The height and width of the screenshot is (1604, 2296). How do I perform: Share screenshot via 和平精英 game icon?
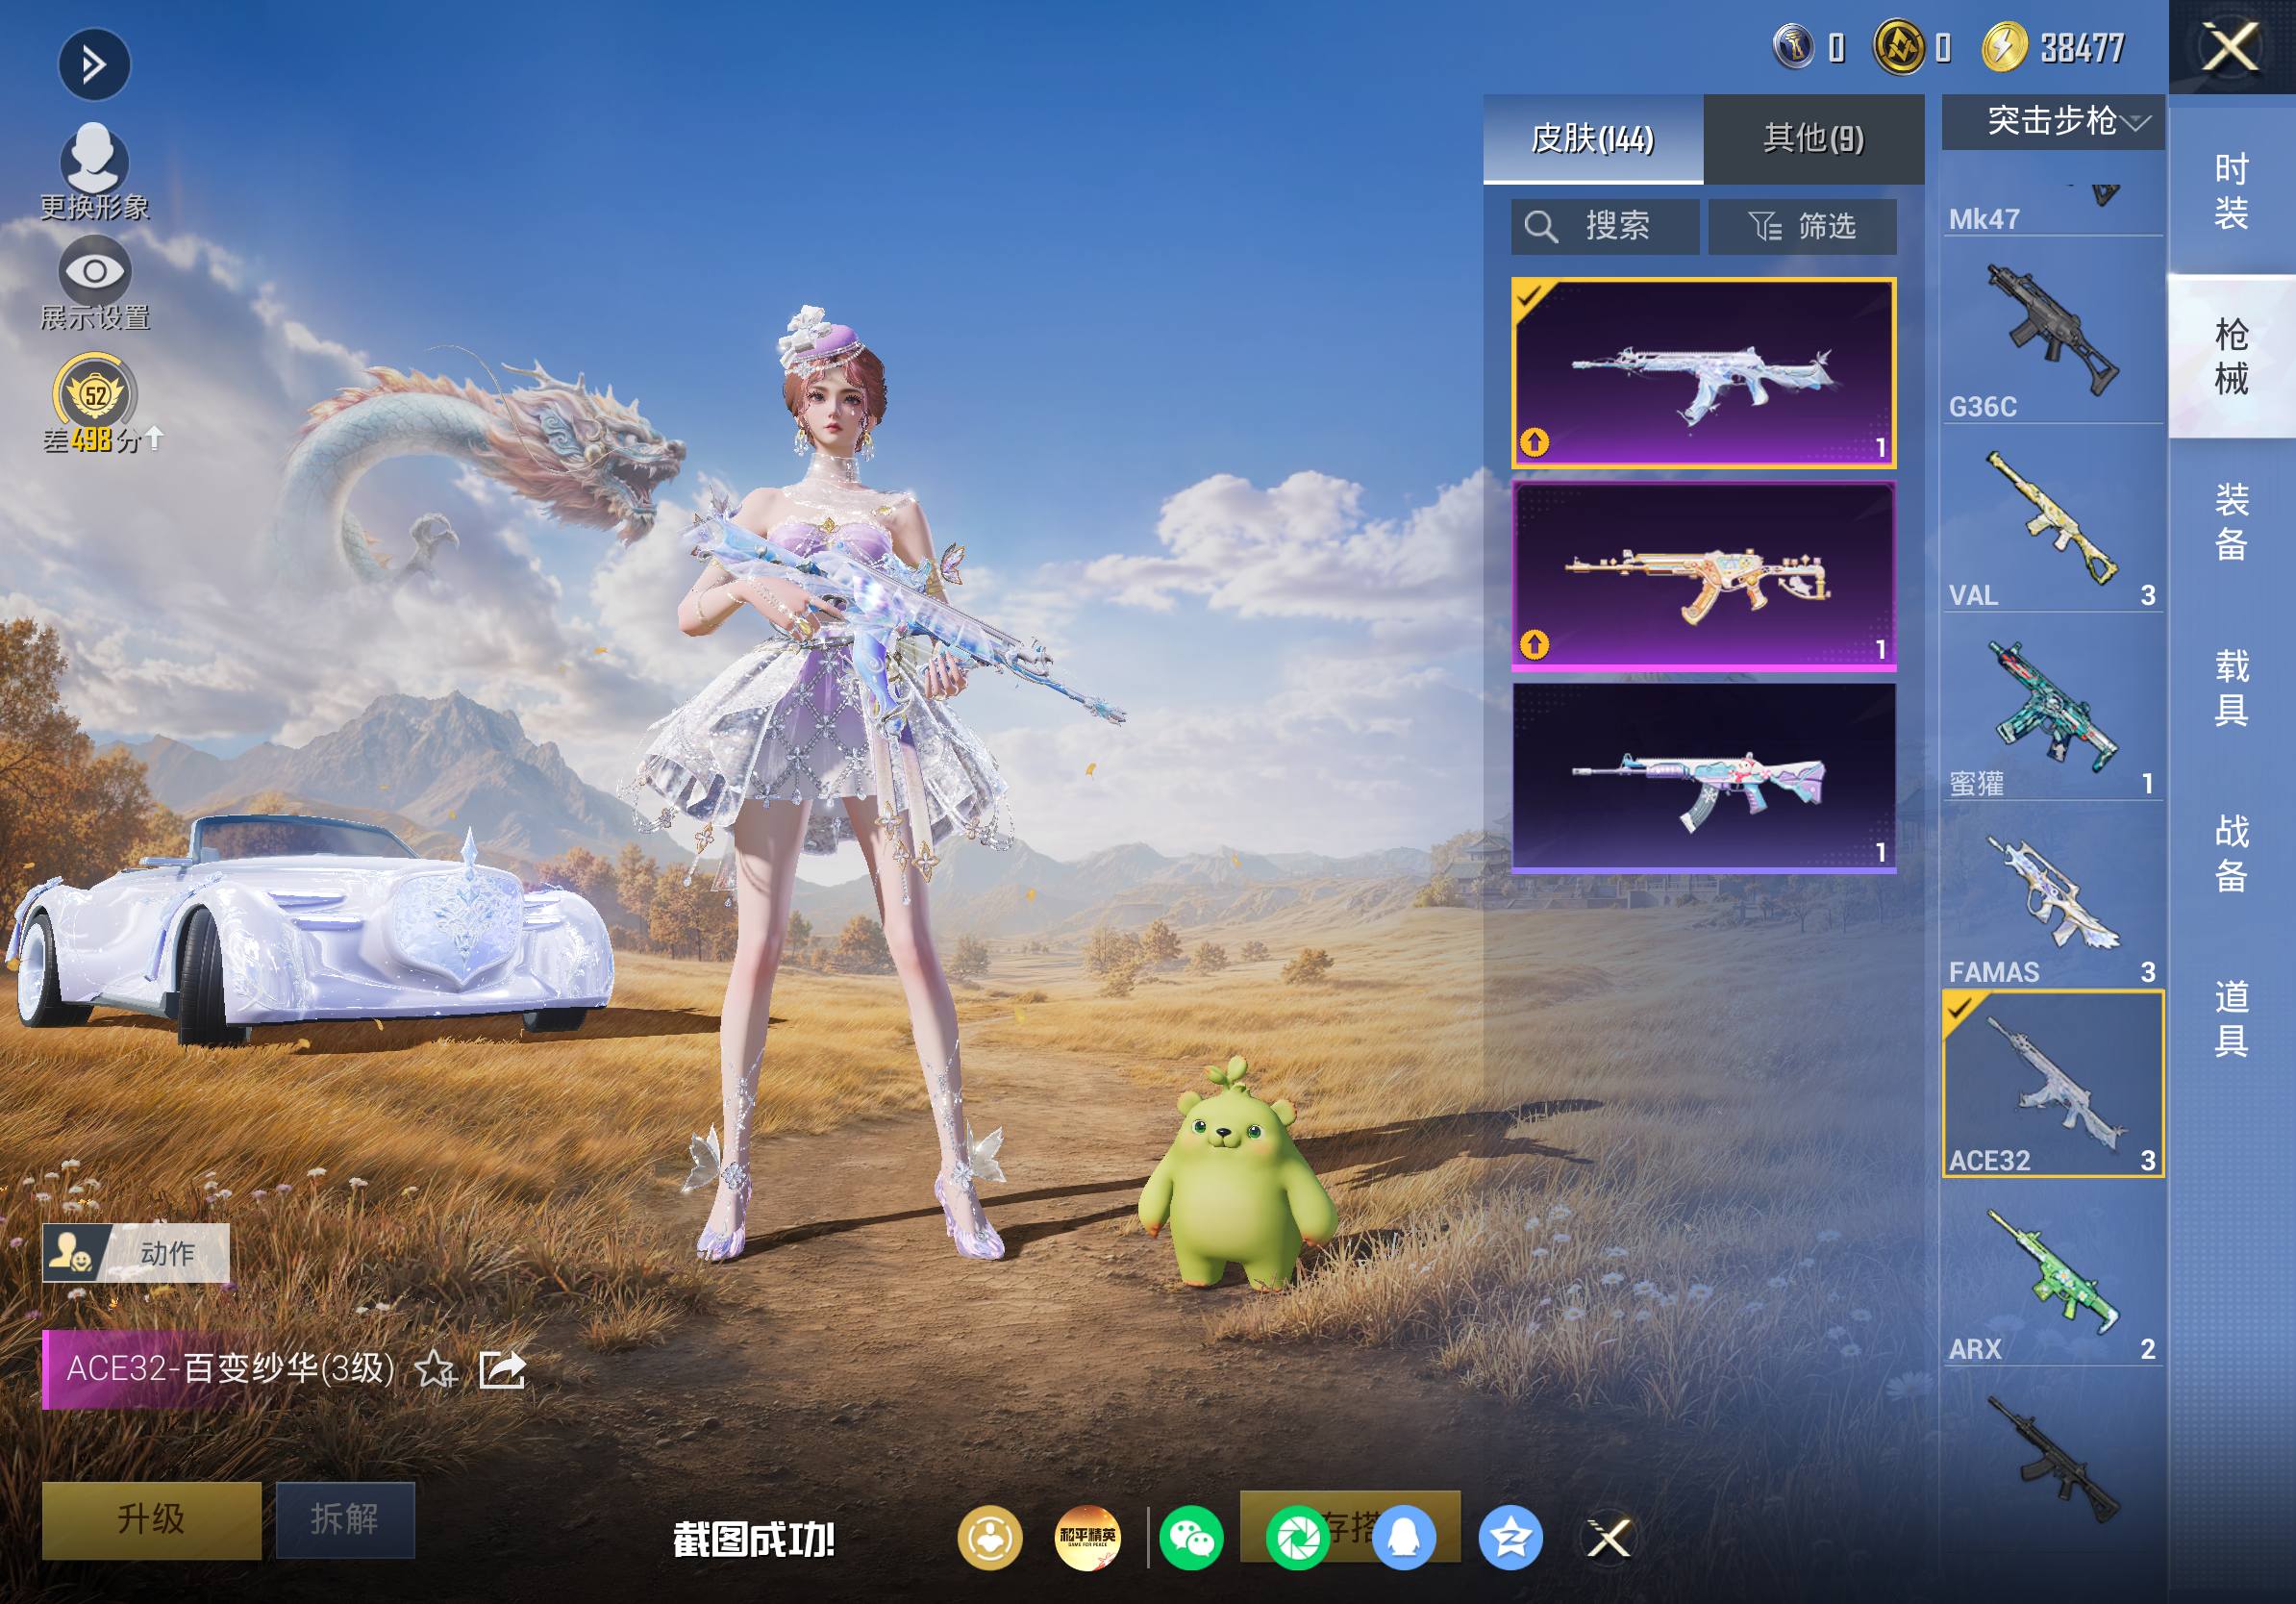coord(1088,1538)
